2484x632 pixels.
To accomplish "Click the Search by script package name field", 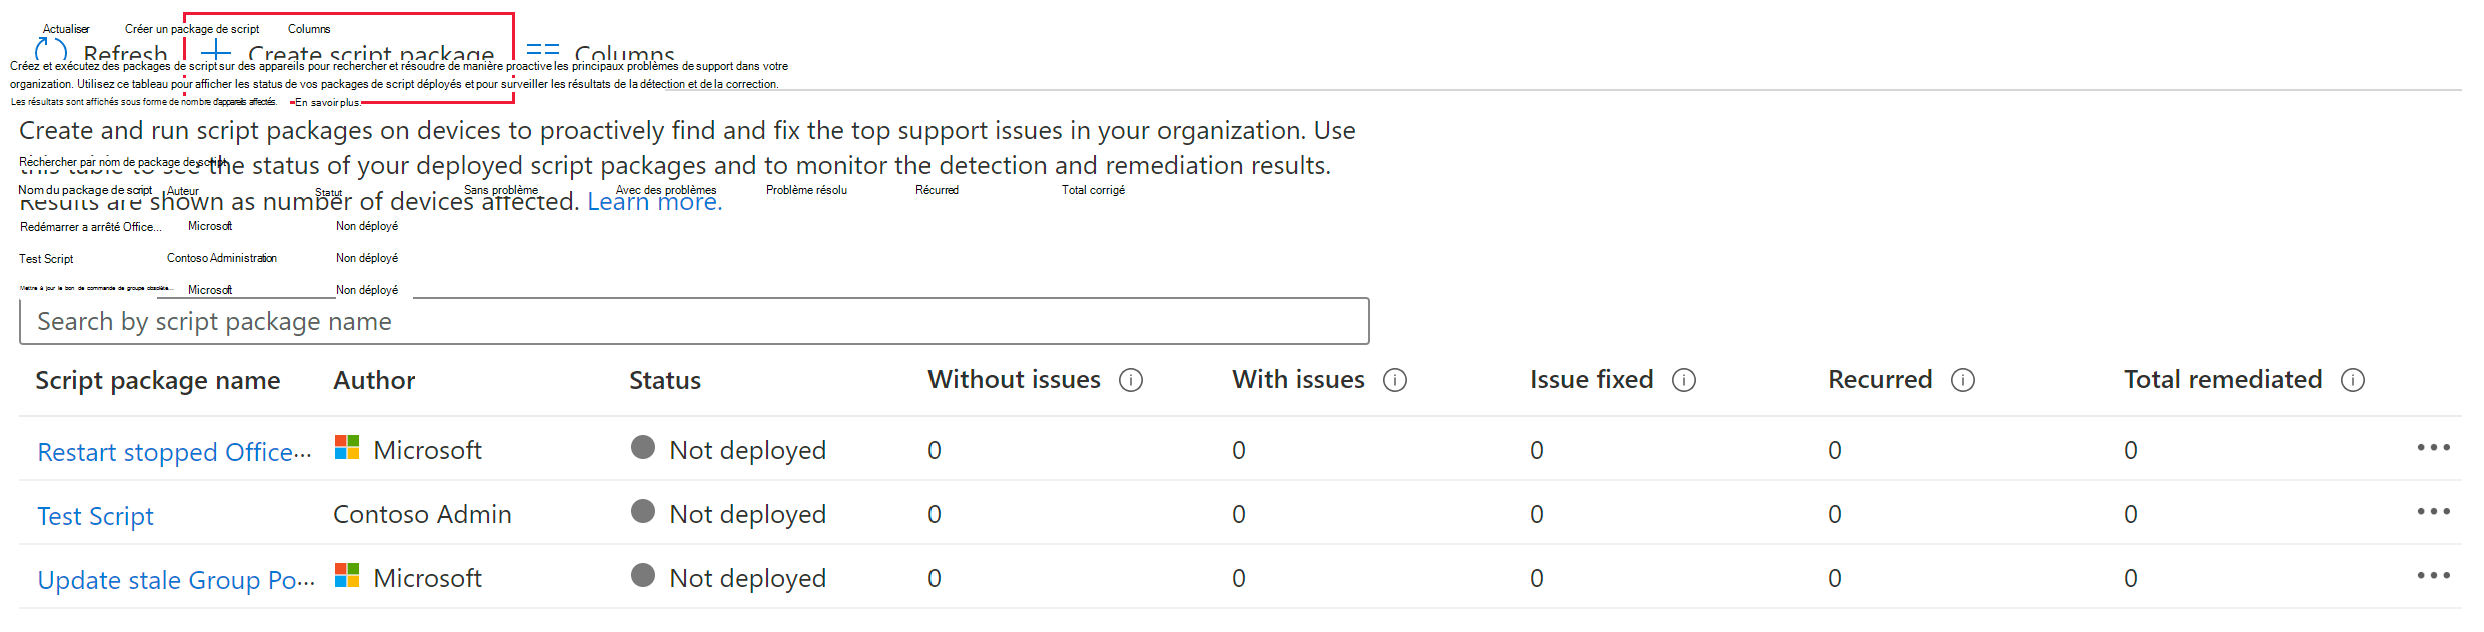I will [694, 321].
